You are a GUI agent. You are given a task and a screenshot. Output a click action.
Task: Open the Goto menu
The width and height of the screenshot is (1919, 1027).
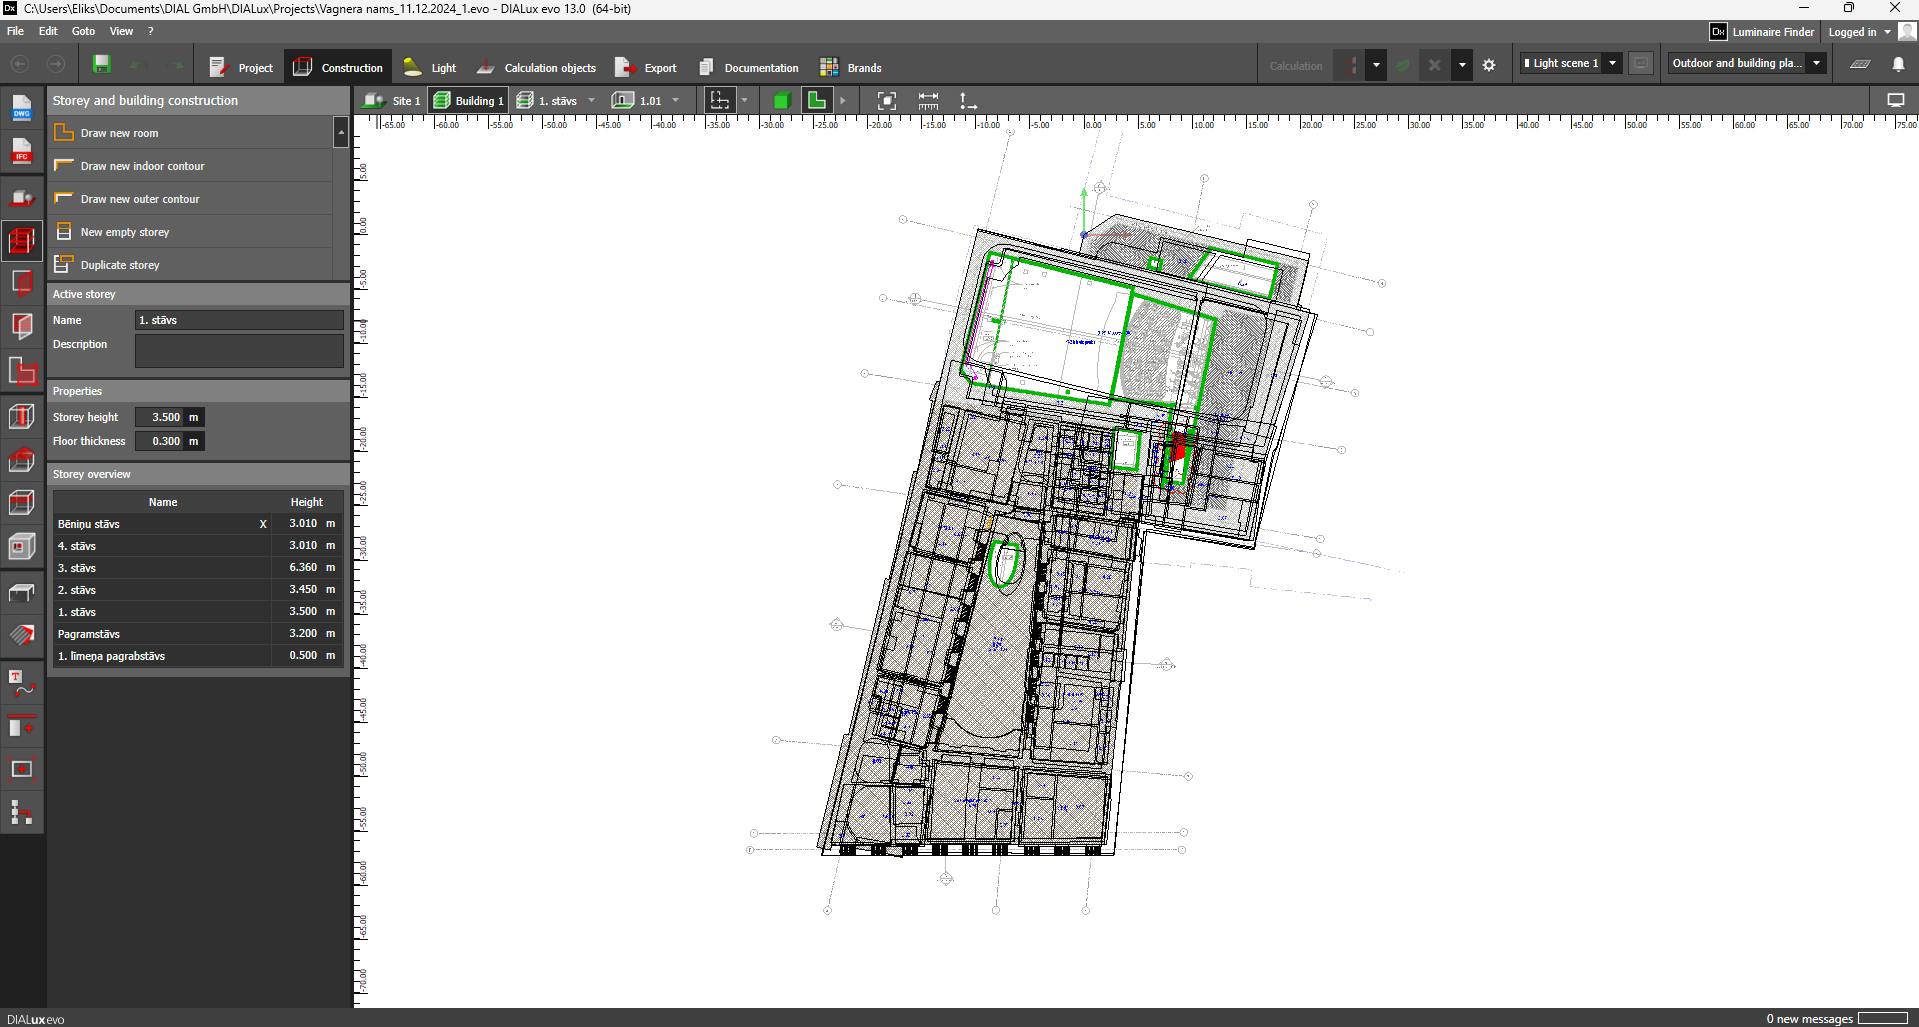[83, 31]
